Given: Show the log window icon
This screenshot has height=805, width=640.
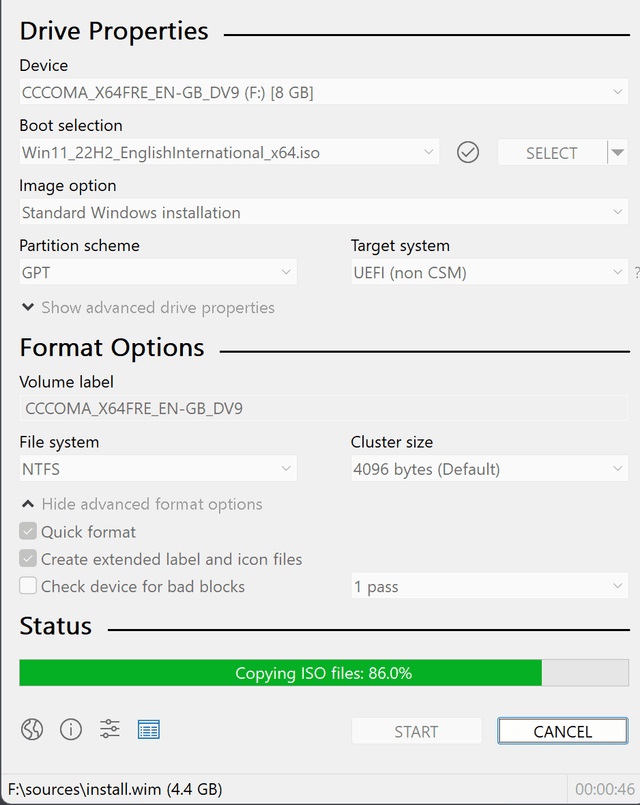Looking at the screenshot, I should click(149, 730).
